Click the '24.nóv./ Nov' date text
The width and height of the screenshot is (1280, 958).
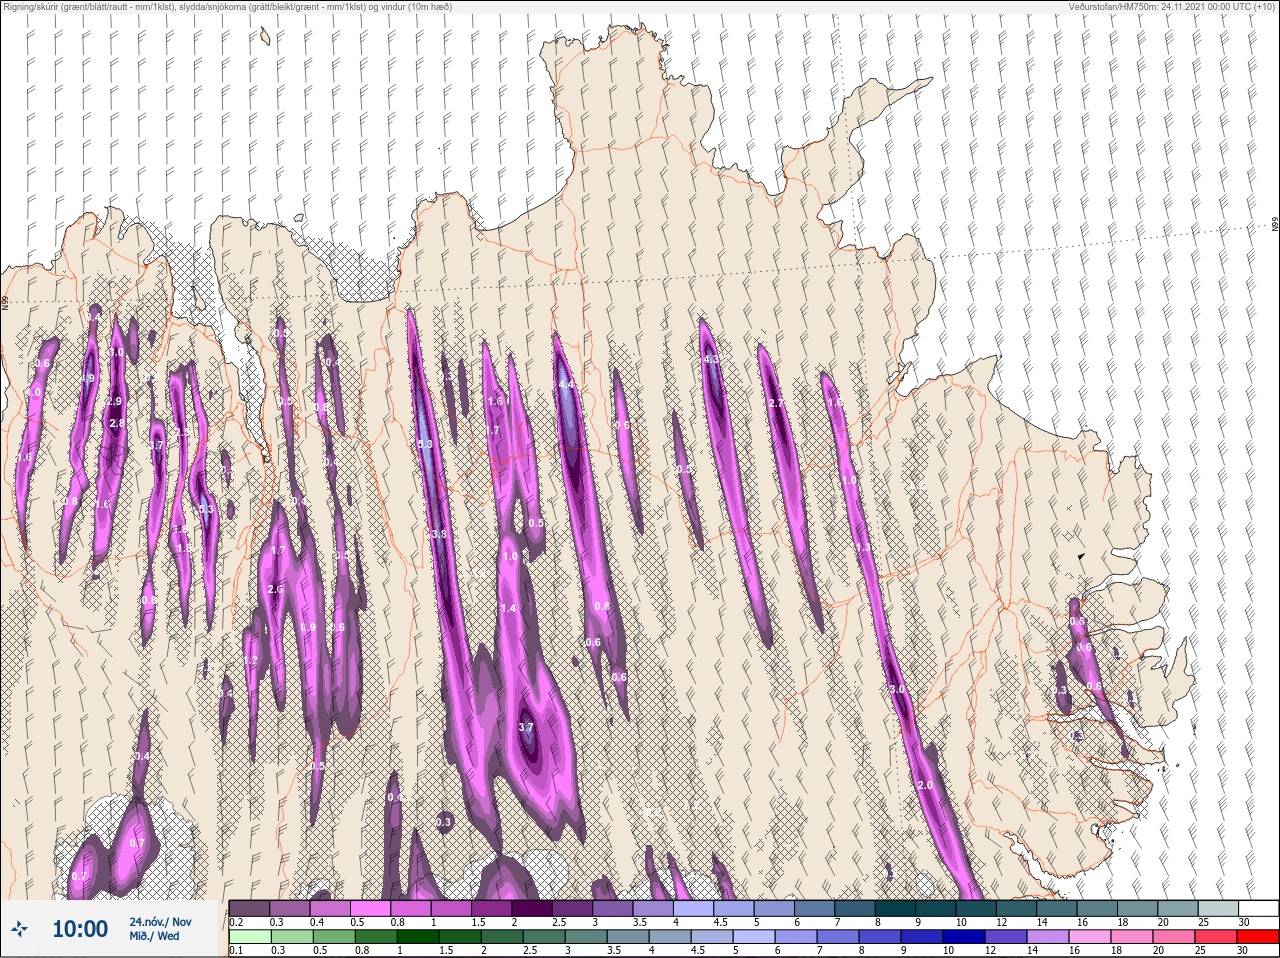click(x=160, y=921)
